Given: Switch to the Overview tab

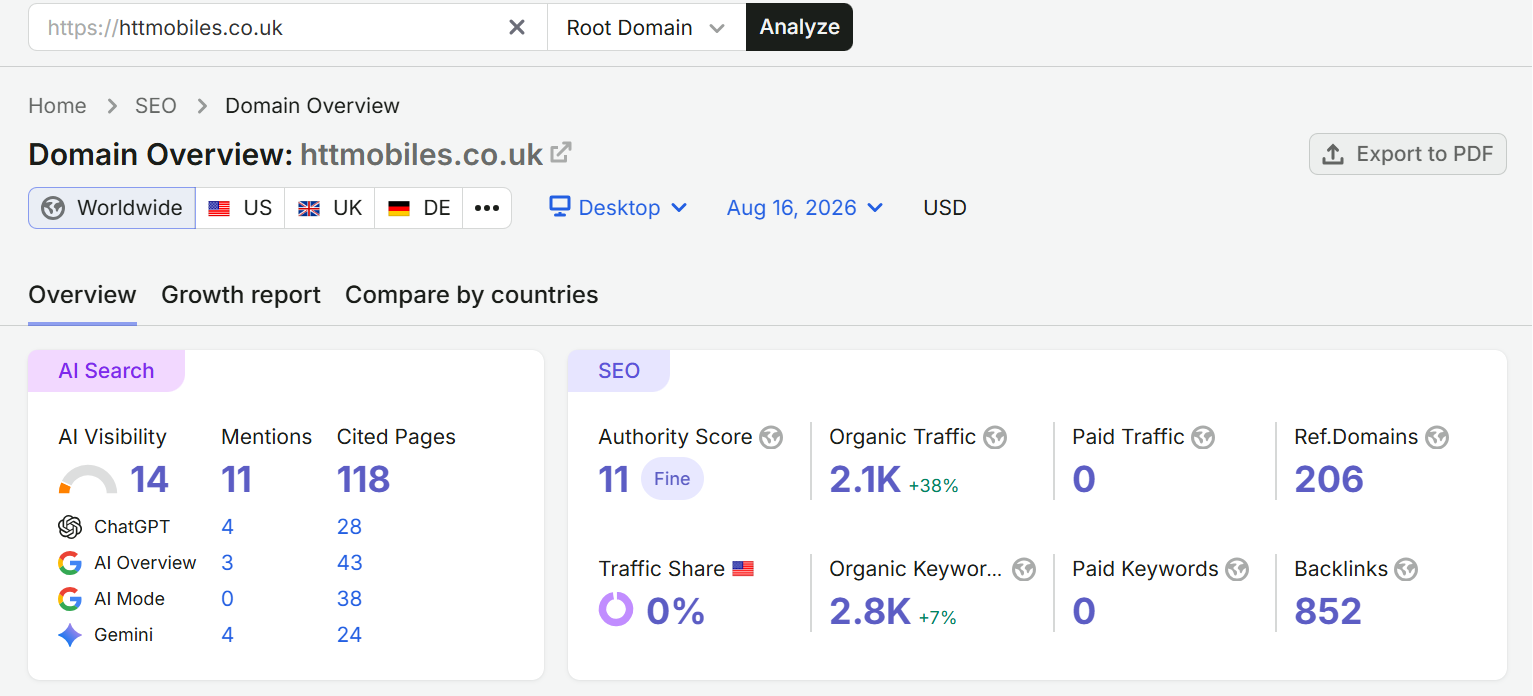Looking at the screenshot, I should tap(82, 295).
